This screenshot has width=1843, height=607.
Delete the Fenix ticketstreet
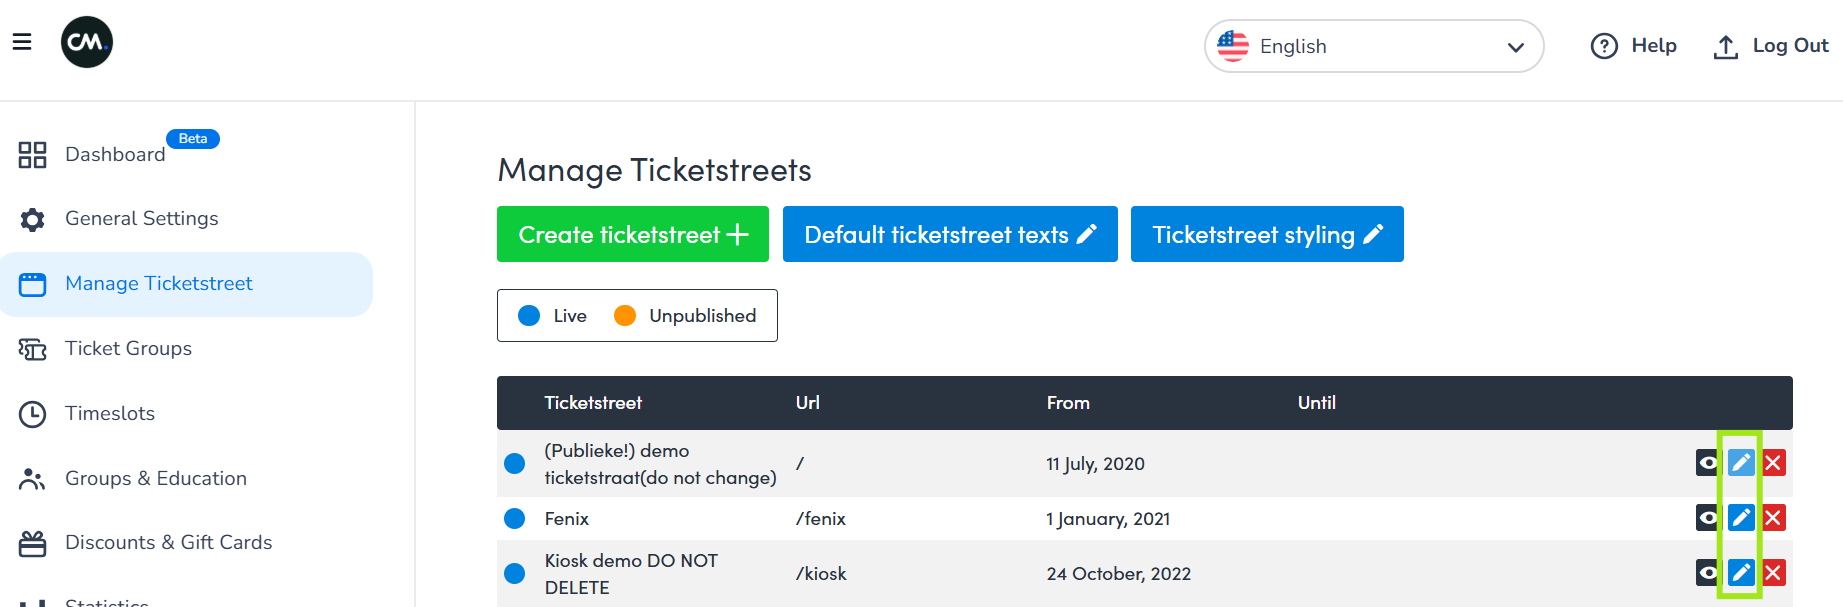pos(1774,518)
